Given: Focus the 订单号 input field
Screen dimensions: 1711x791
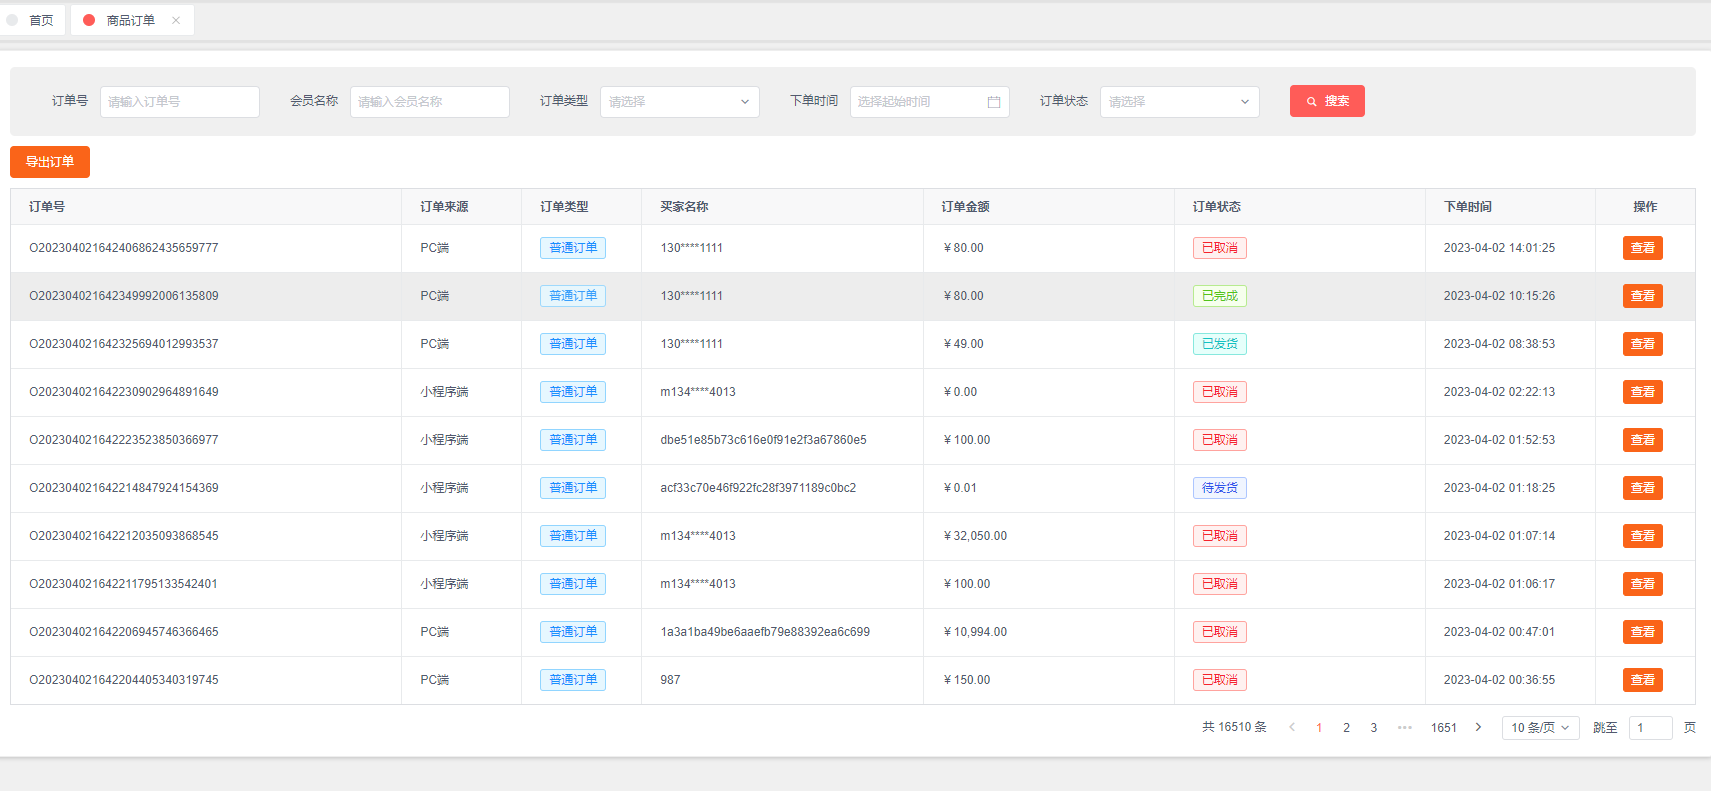Looking at the screenshot, I should pos(180,102).
